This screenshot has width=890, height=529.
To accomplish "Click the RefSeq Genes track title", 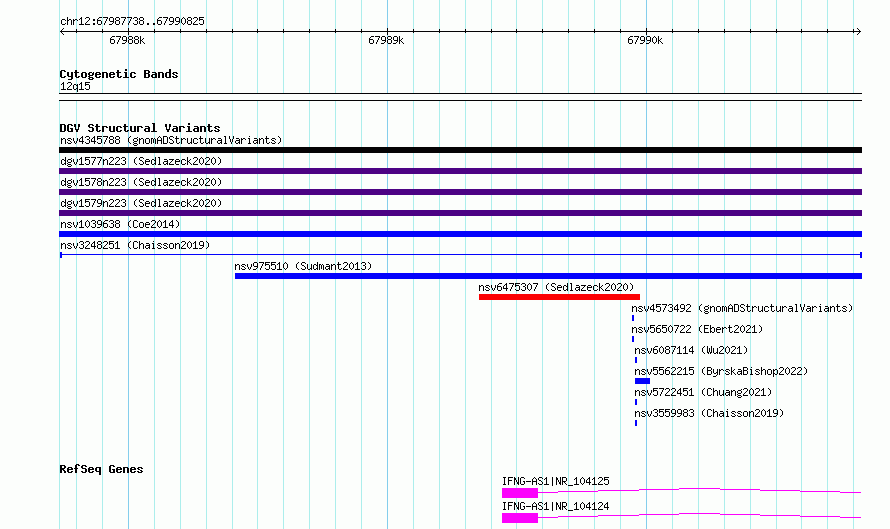I will click(101, 469).
